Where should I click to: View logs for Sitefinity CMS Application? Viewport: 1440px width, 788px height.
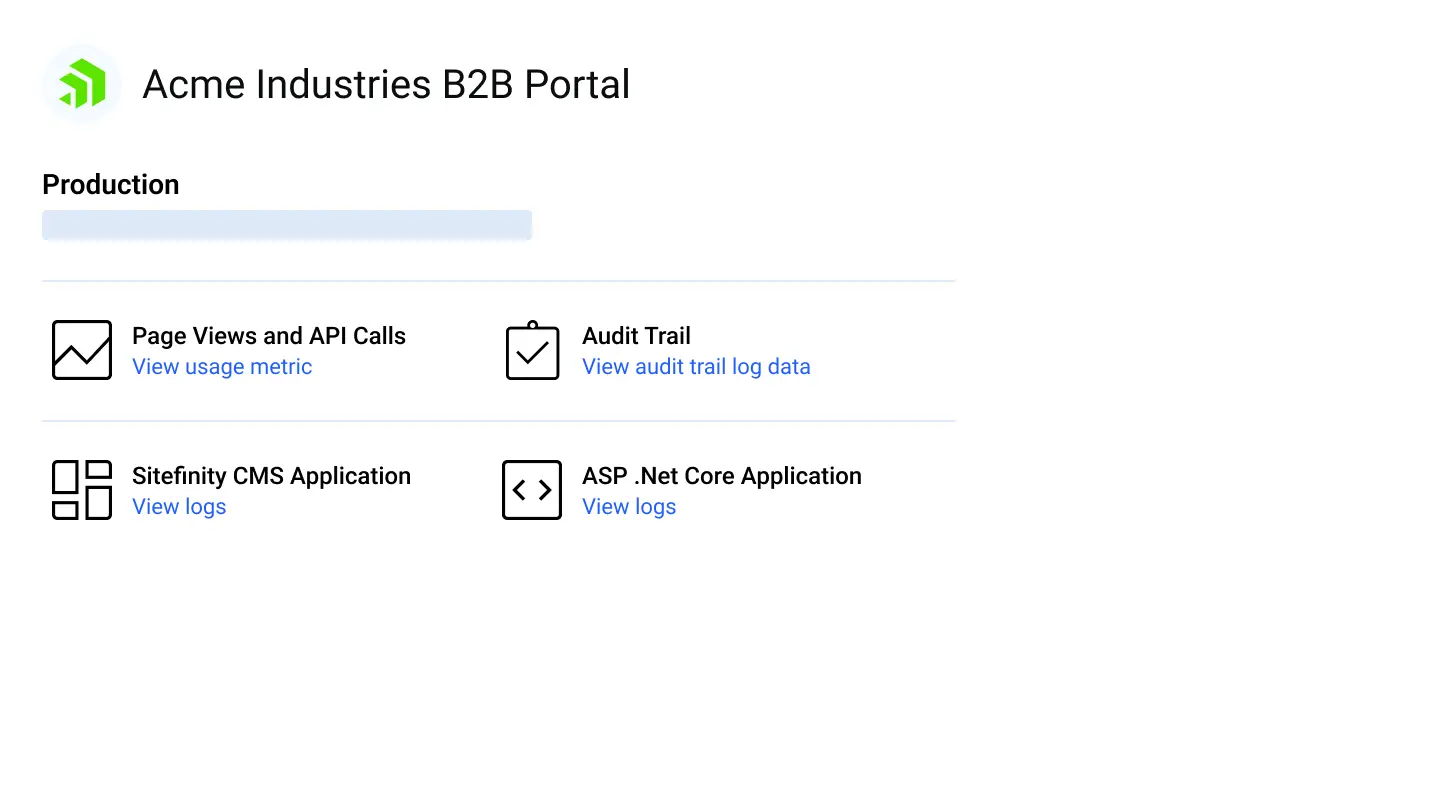click(179, 507)
